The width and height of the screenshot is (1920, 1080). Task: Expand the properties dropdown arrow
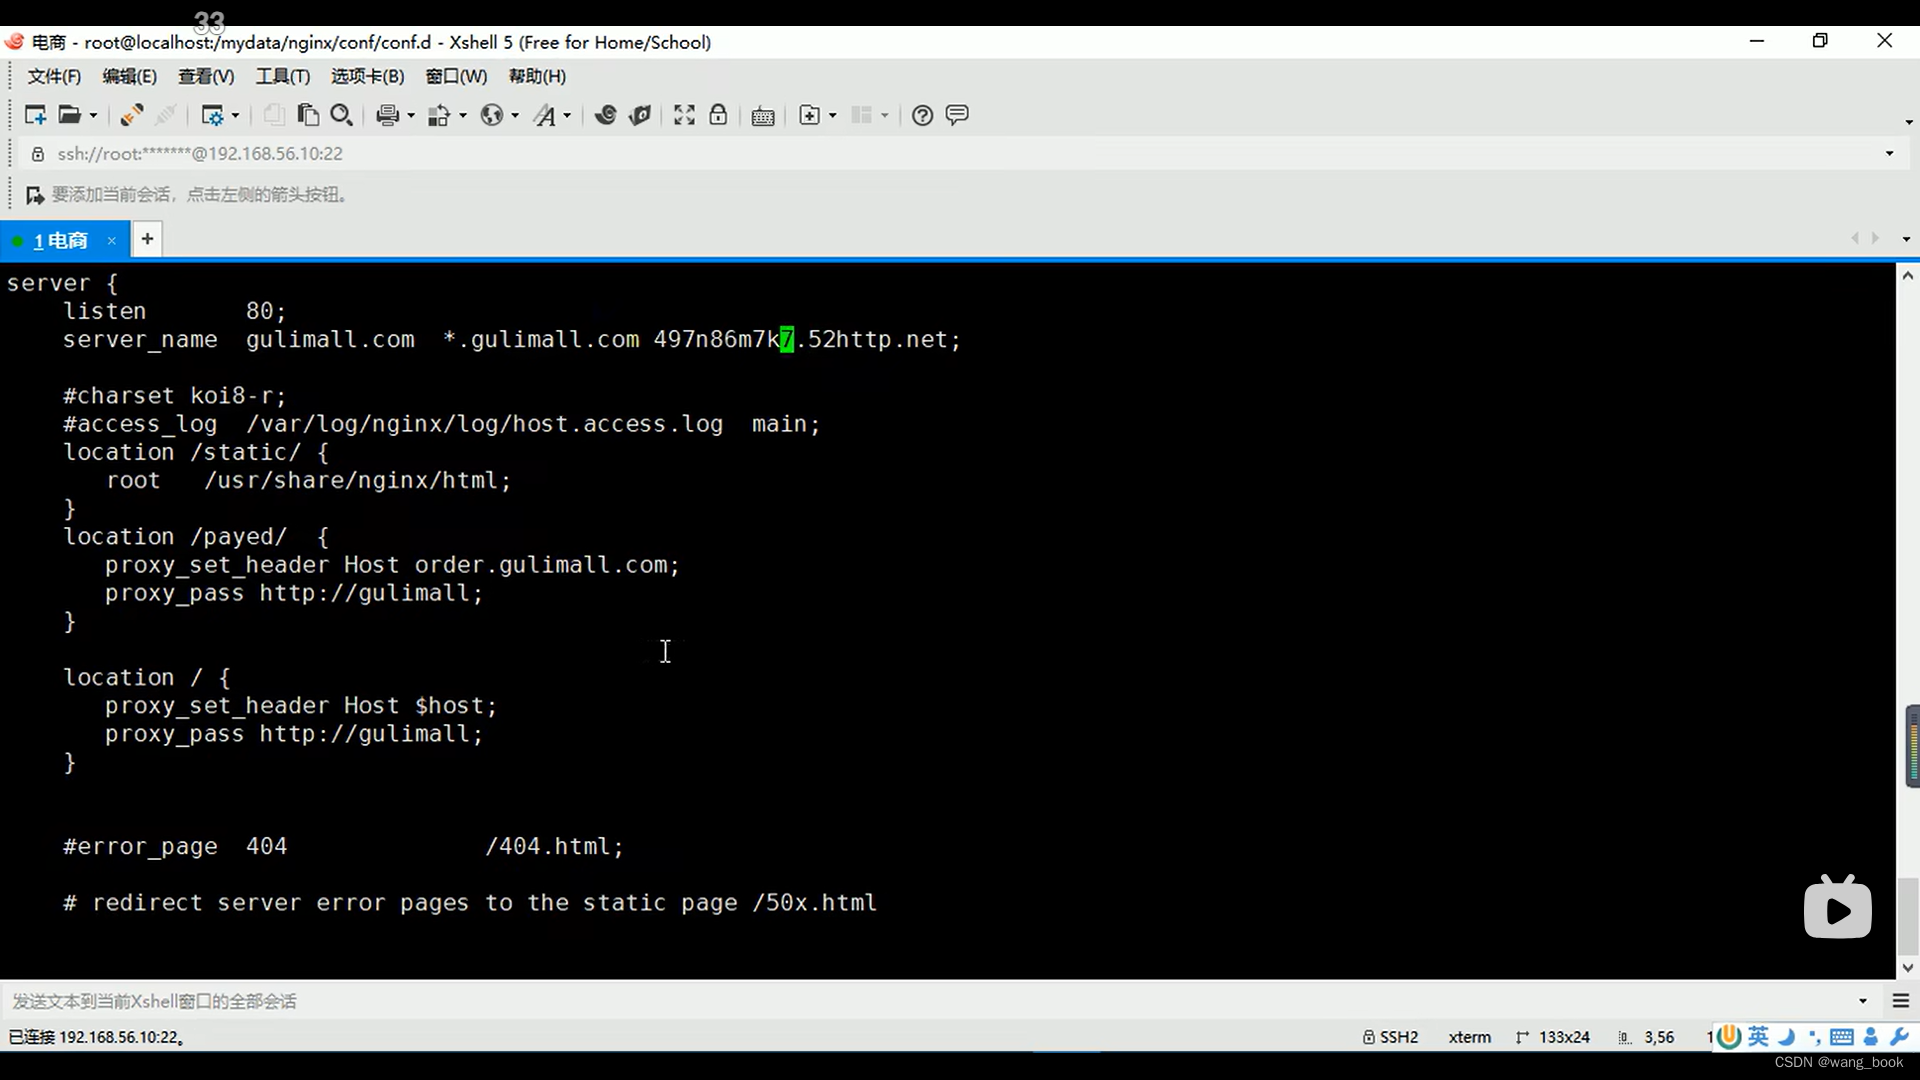click(236, 116)
